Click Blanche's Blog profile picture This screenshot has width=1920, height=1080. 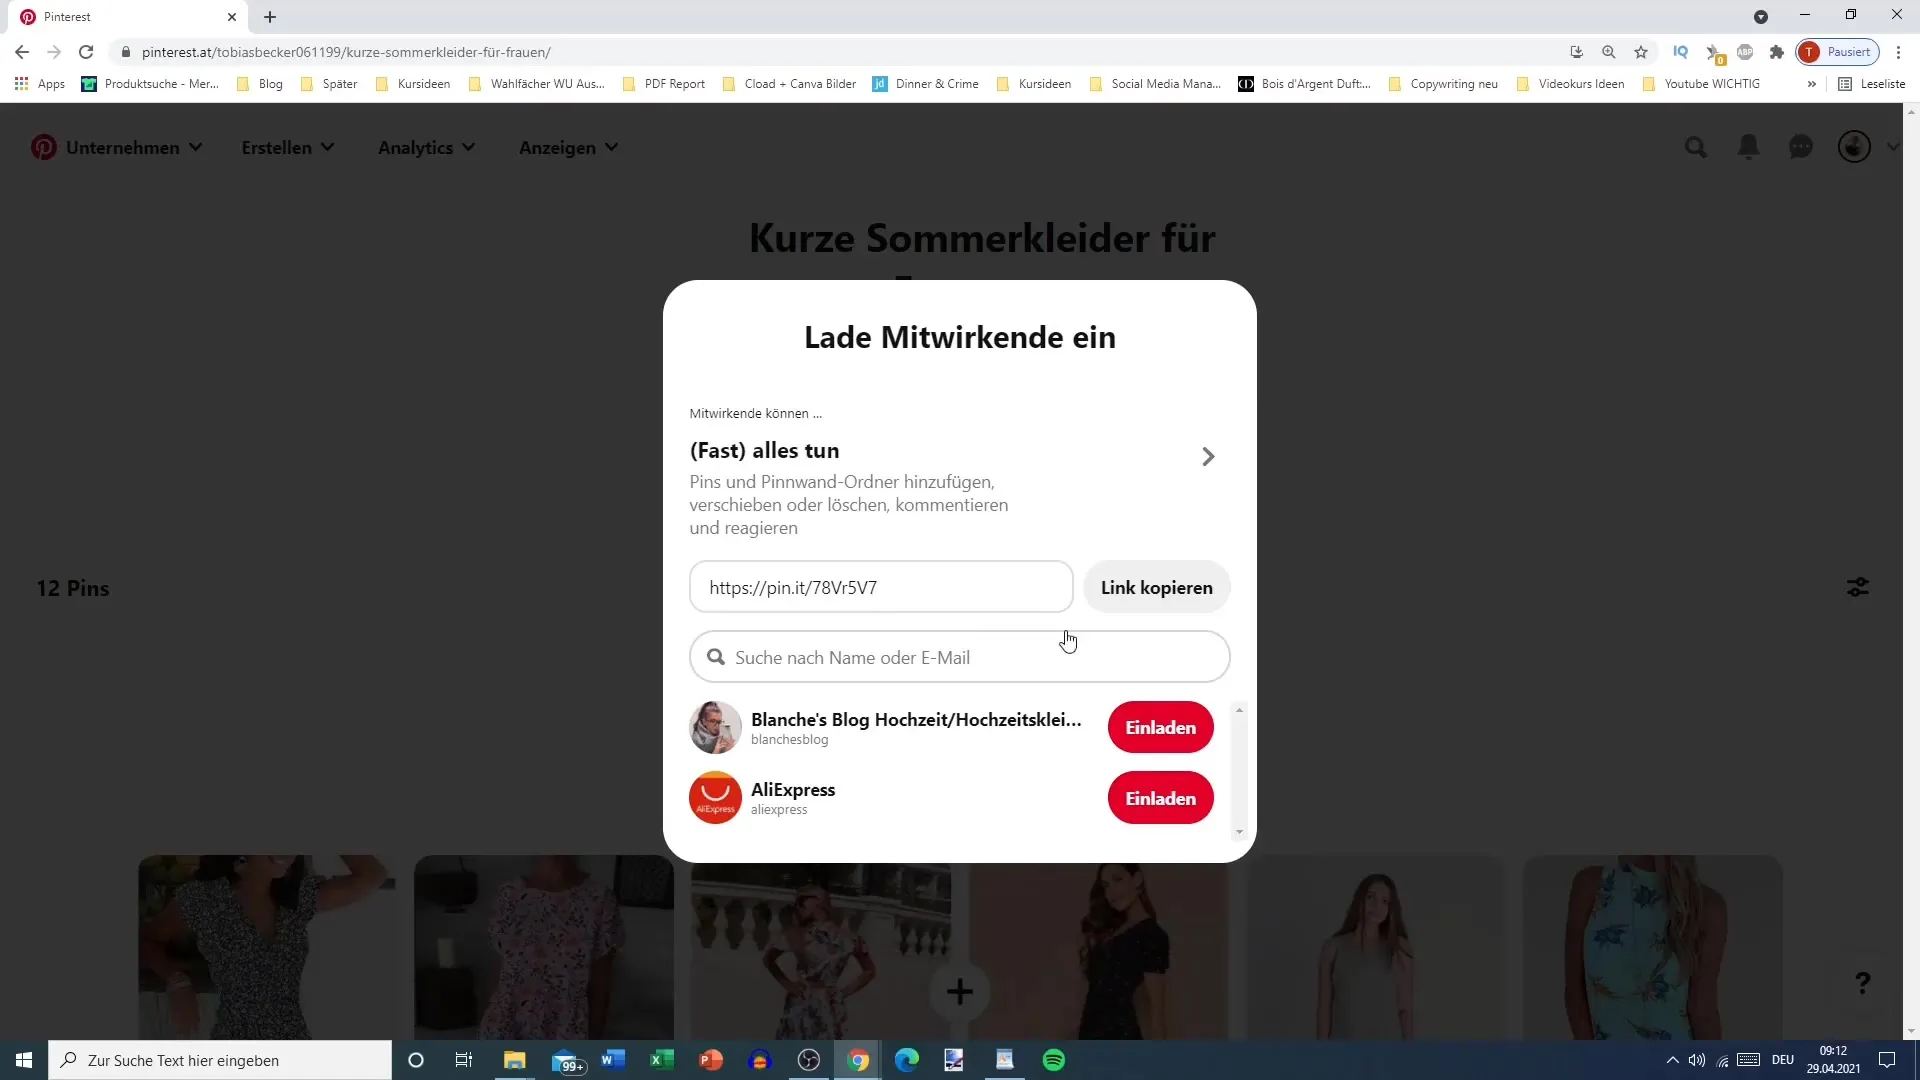pos(715,727)
